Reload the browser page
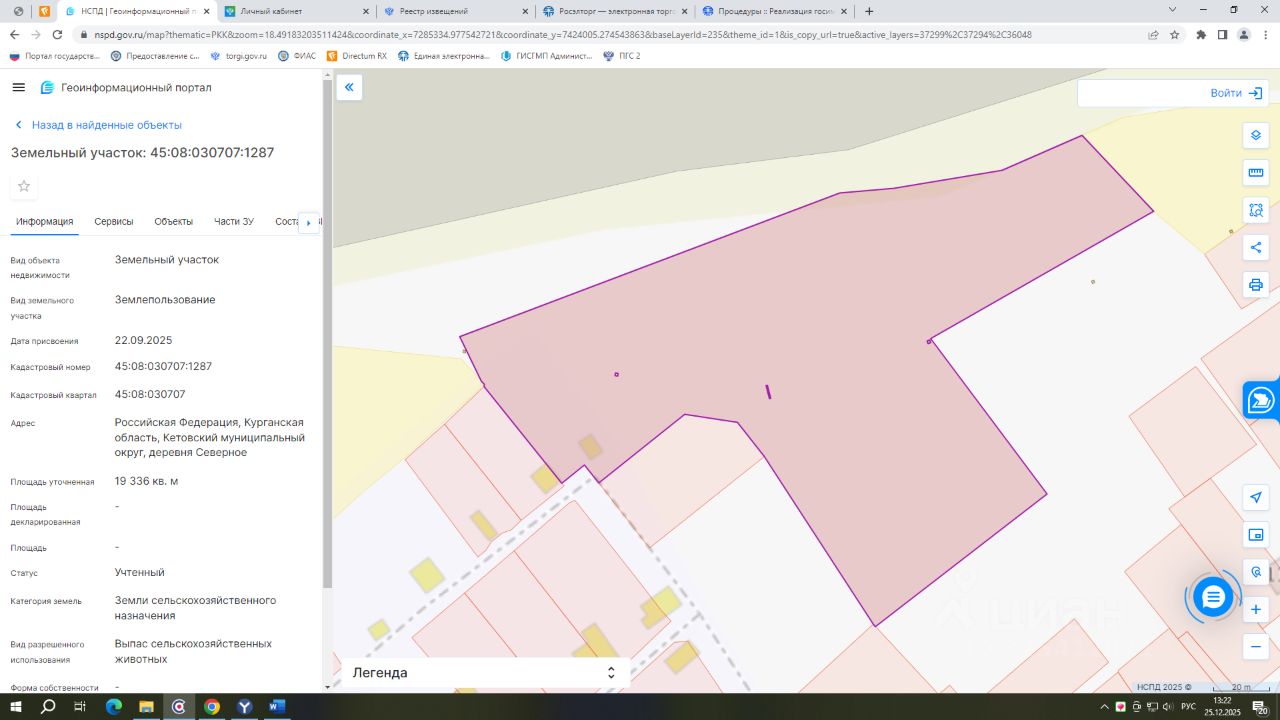1280x720 pixels. pos(57,34)
